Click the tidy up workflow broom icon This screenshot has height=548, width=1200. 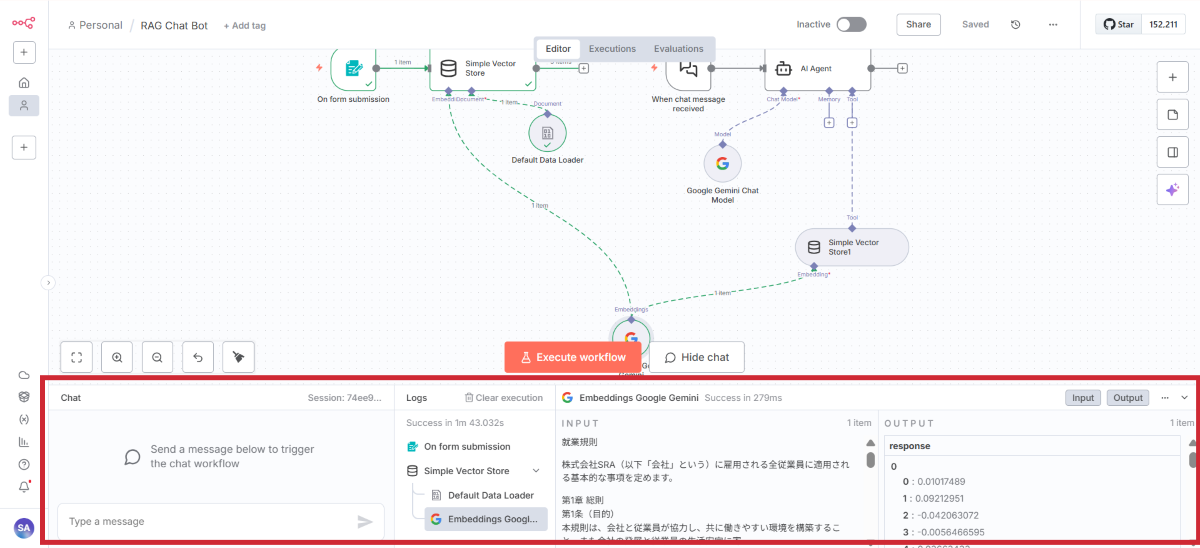pyautogui.click(x=238, y=357)
